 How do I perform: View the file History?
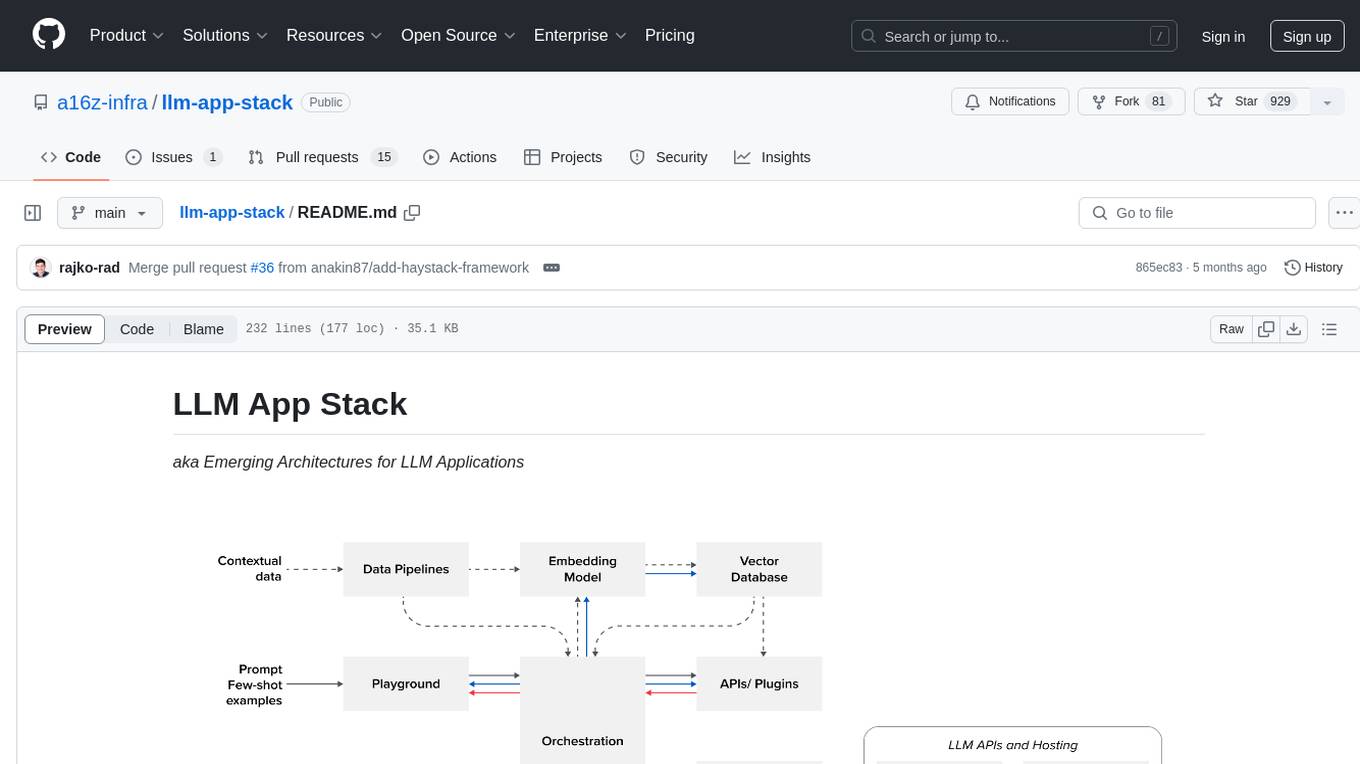click(1313, 268)
